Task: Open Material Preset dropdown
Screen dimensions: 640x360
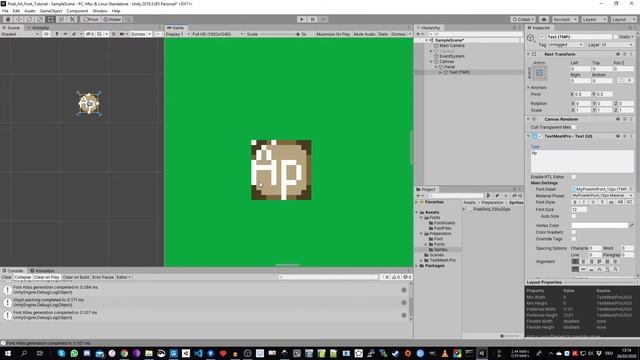Action: click(x=602, y=196)
